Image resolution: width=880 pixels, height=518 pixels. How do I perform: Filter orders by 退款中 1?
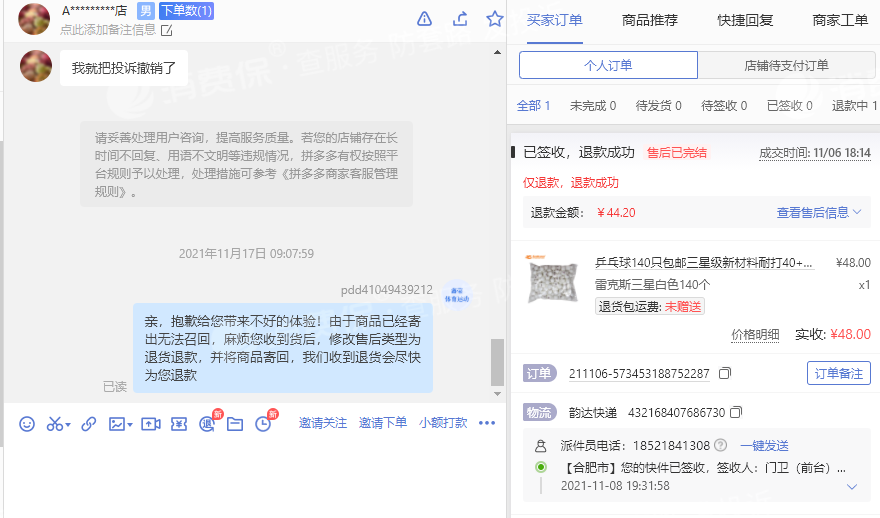854,106
